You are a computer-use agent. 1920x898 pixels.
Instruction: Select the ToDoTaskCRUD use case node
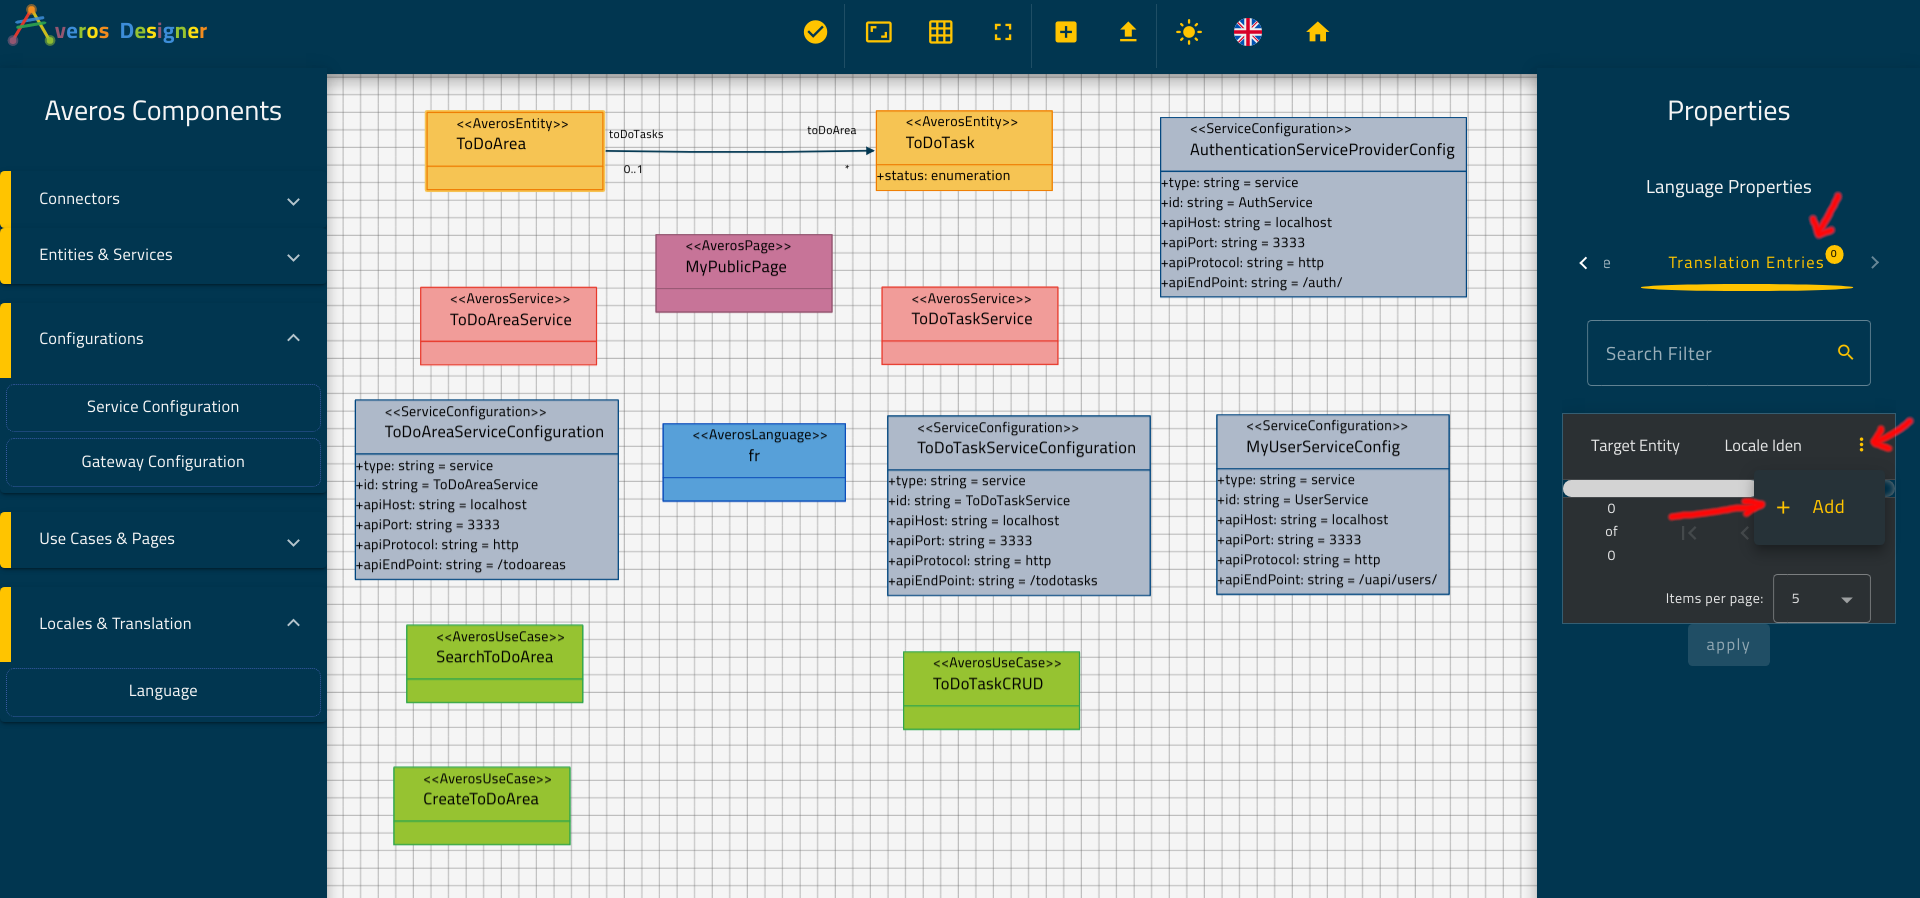991,691
